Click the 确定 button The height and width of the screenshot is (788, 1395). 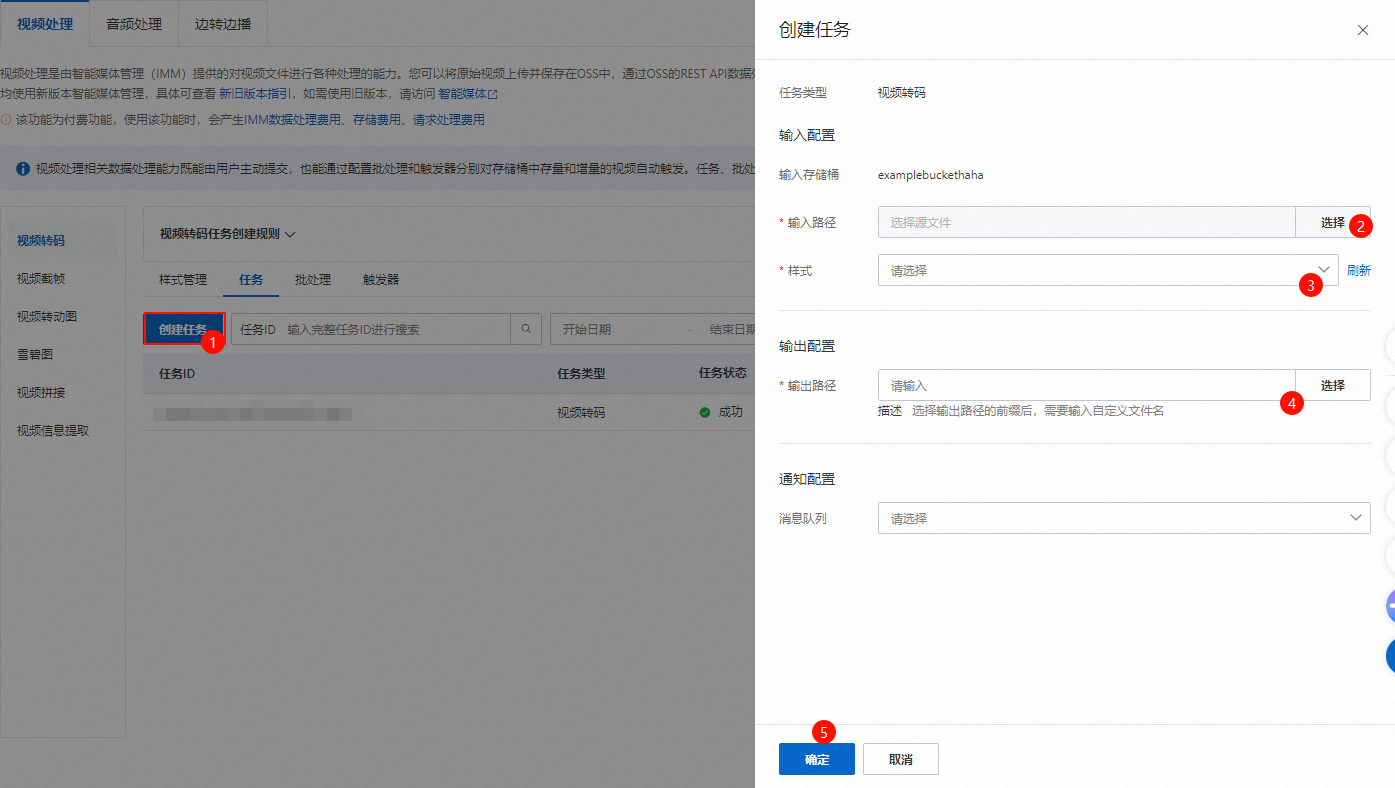tap(817, 759)
